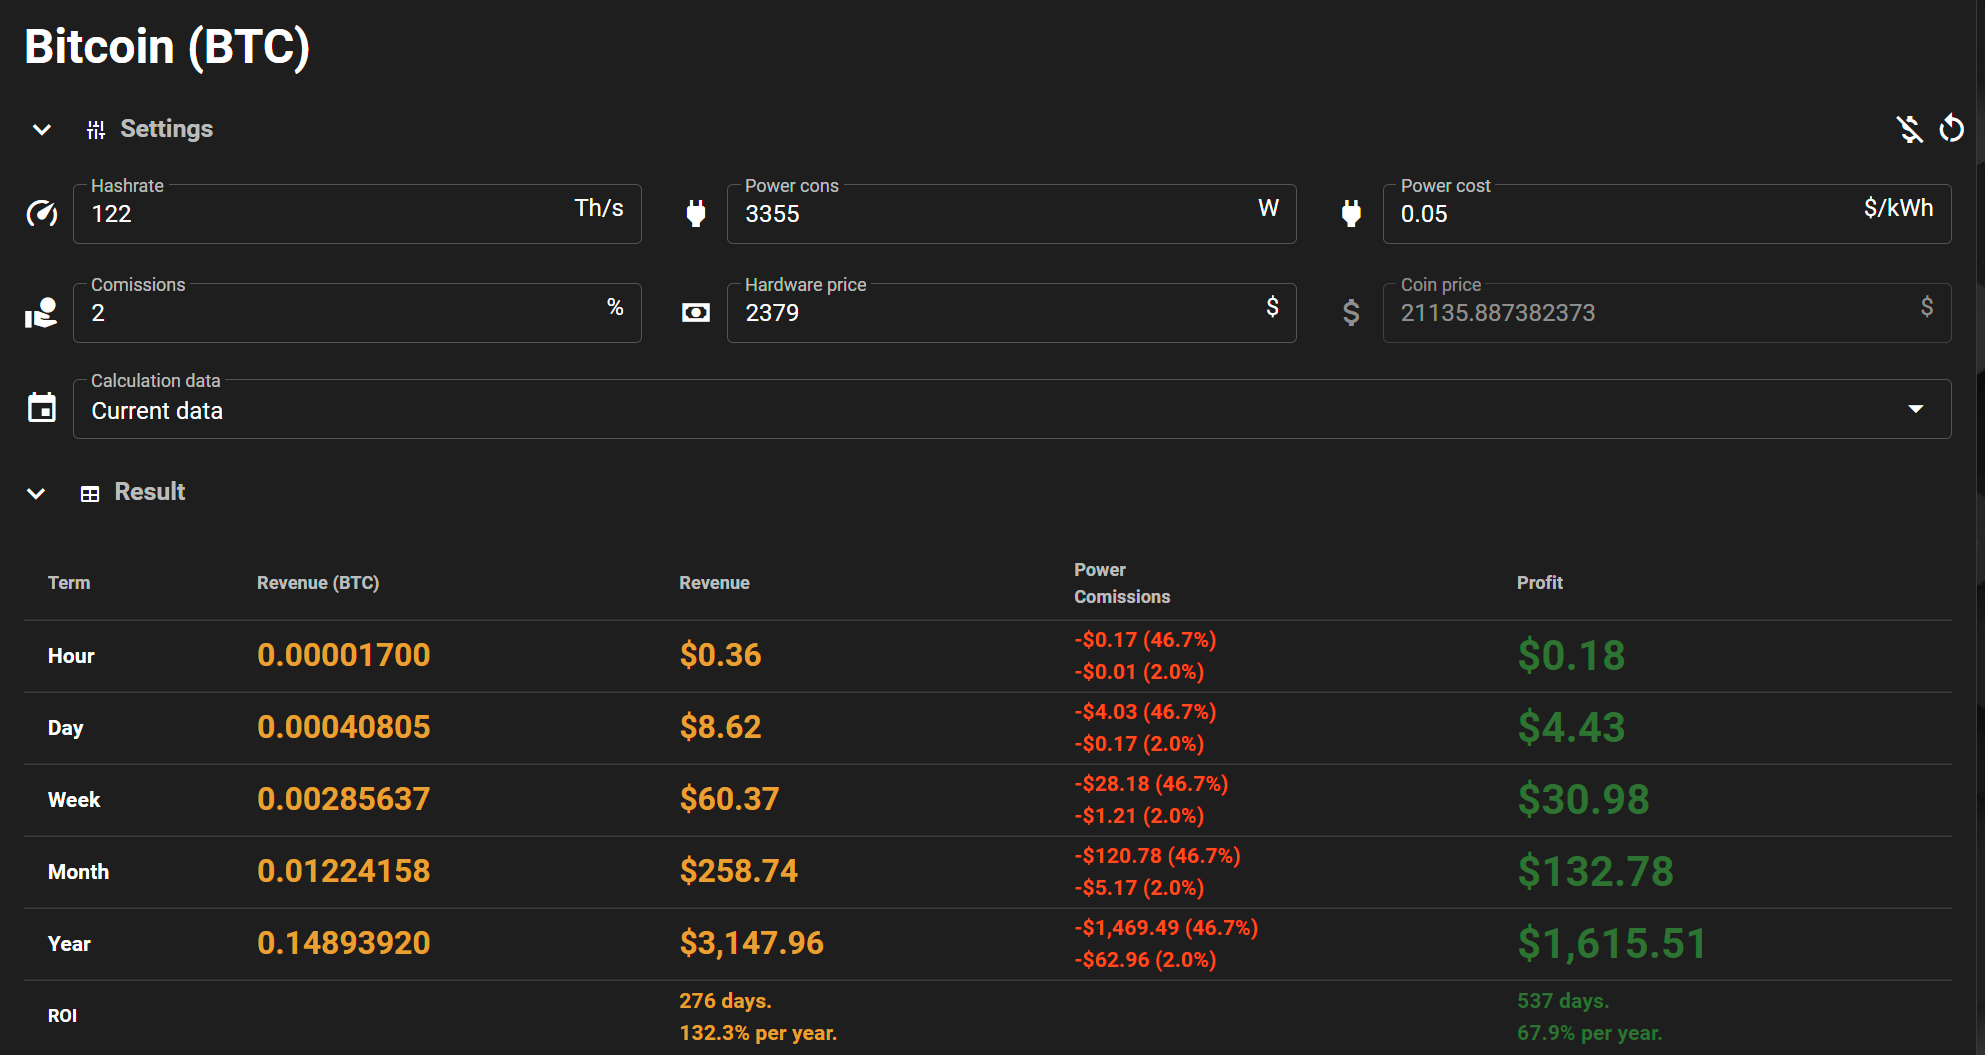Screen dimensions: 1985x1055
Task: Click monthly BTC revenue 0.01224158
Action: (344, 871)
